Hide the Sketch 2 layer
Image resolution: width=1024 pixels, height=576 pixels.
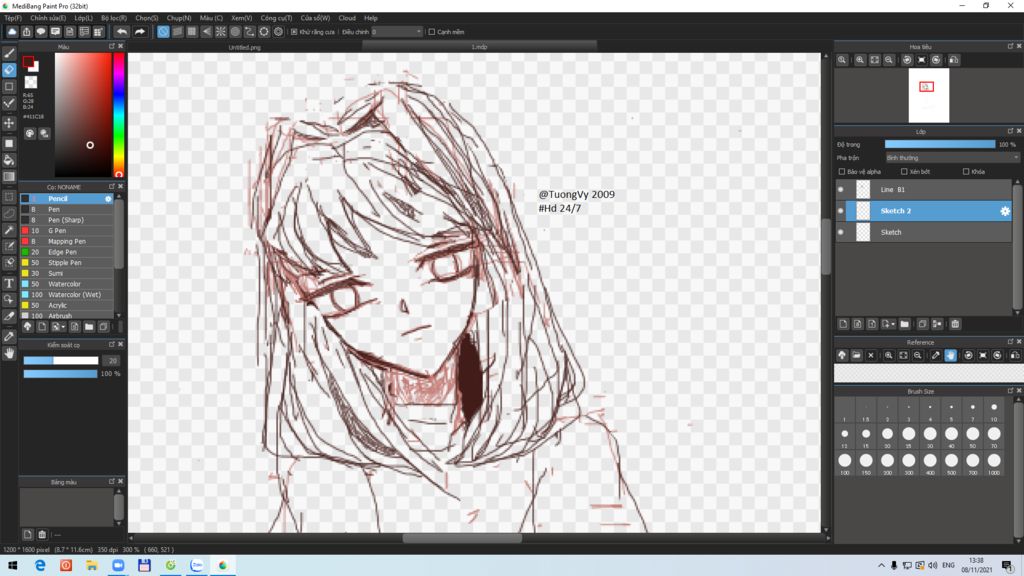840,211
